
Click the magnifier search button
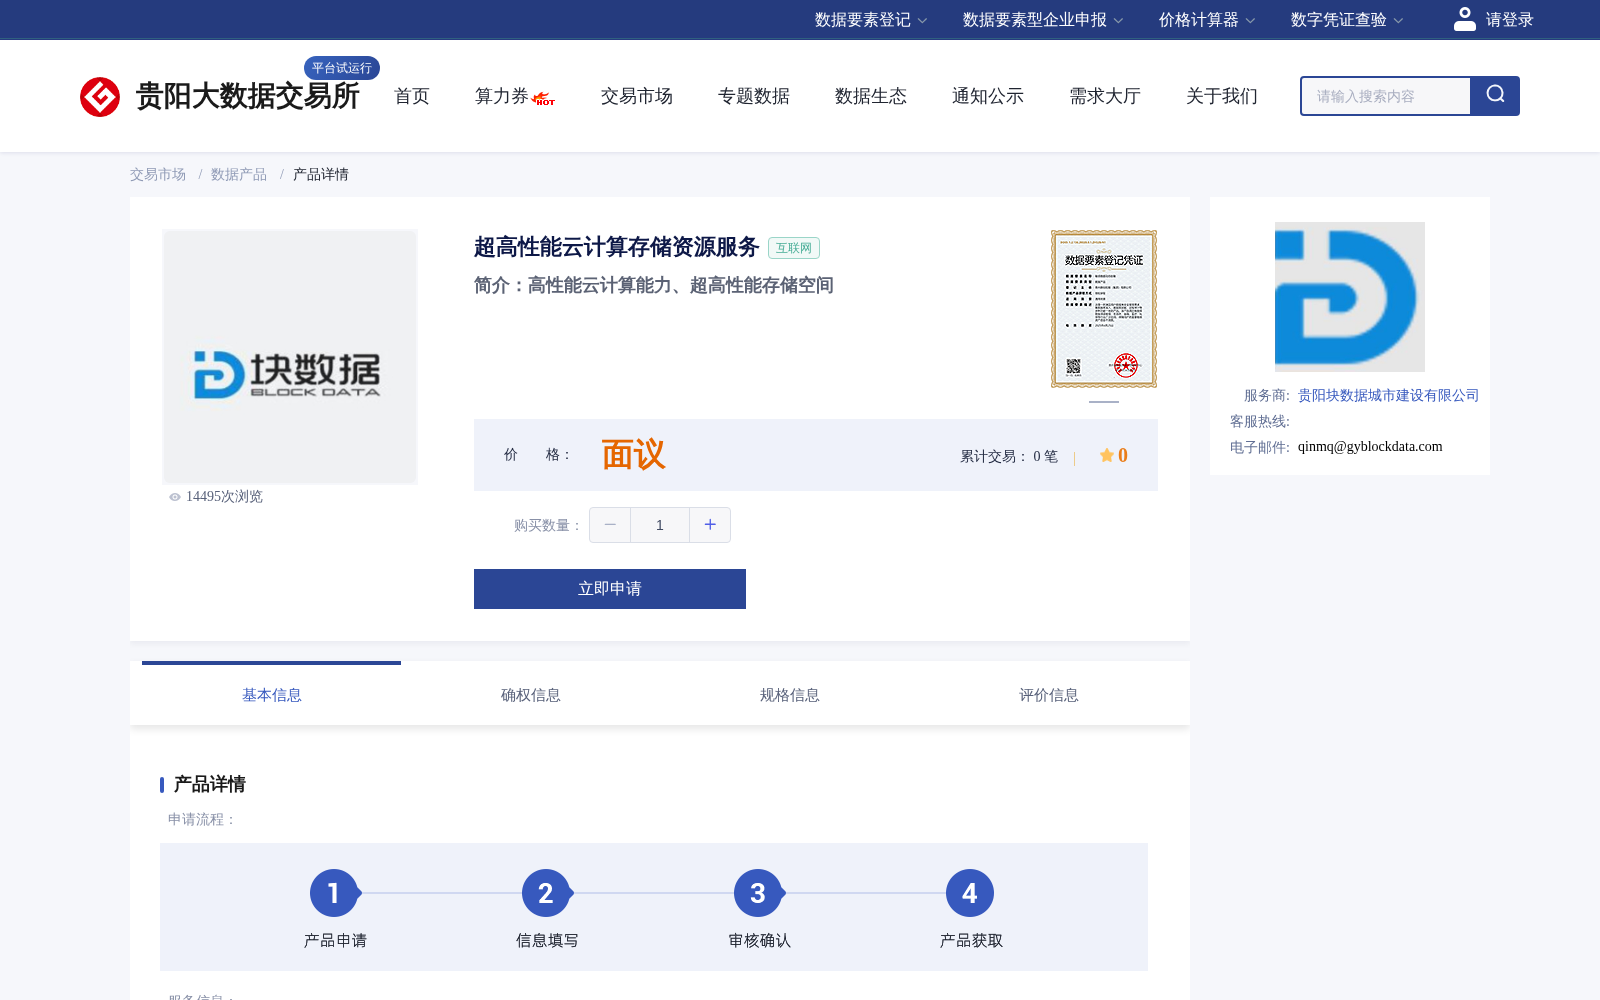point(1495,96)
